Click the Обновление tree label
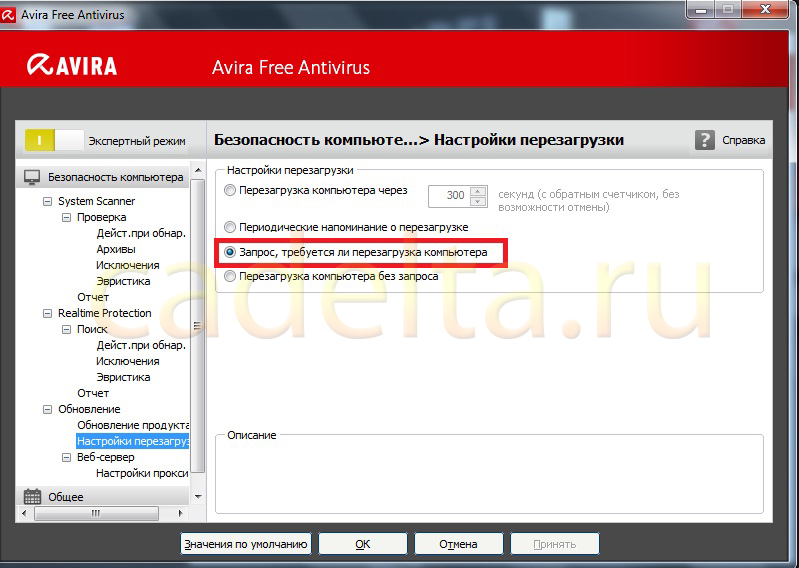 pyautogui.click(x=89, y=409)
